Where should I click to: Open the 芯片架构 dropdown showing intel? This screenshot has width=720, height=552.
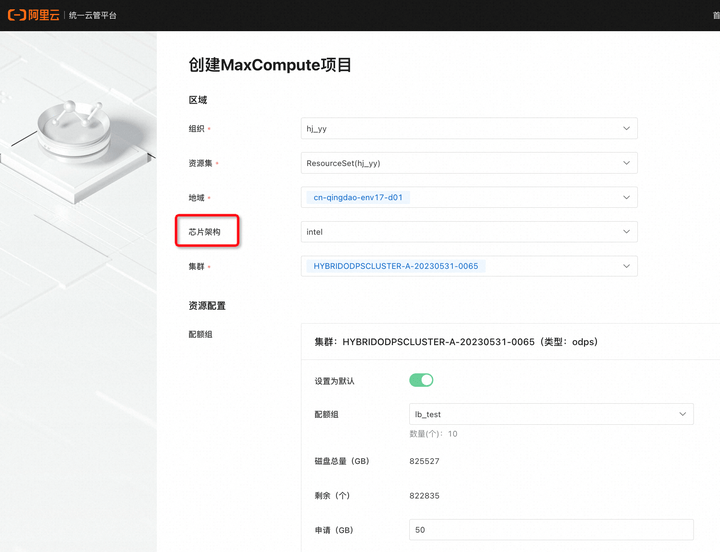point(469,232)
